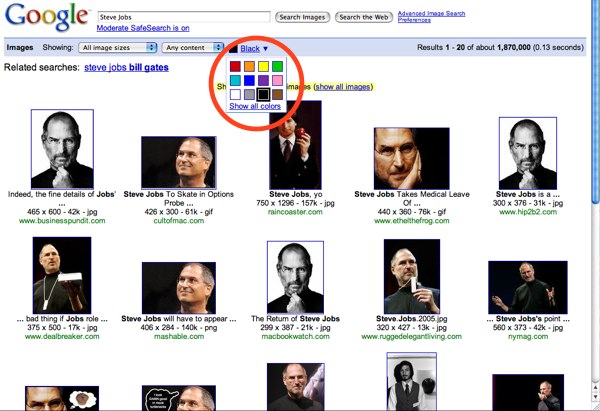600x411 pixels.
Task: Pick the red color swatch
Action: 235,67
